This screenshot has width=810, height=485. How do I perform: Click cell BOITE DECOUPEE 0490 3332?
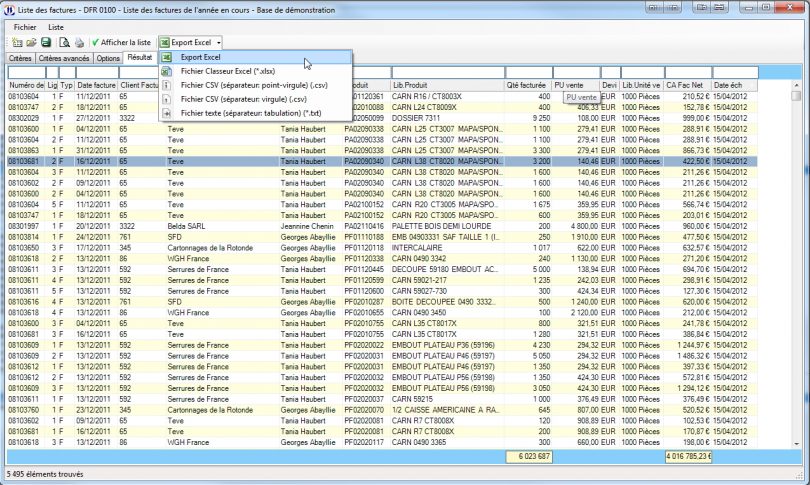[x=443, y=302]
